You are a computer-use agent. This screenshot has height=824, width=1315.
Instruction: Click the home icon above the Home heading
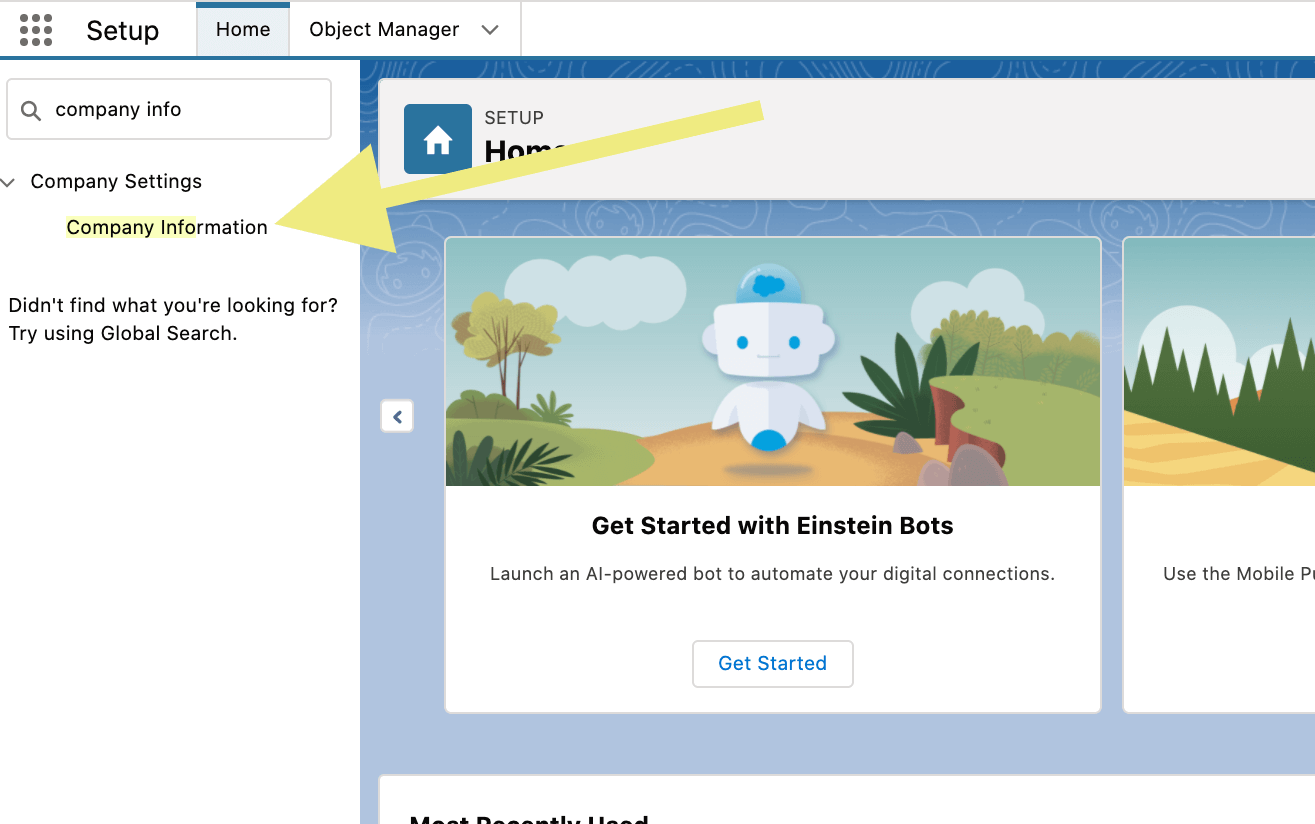(437, 138)
